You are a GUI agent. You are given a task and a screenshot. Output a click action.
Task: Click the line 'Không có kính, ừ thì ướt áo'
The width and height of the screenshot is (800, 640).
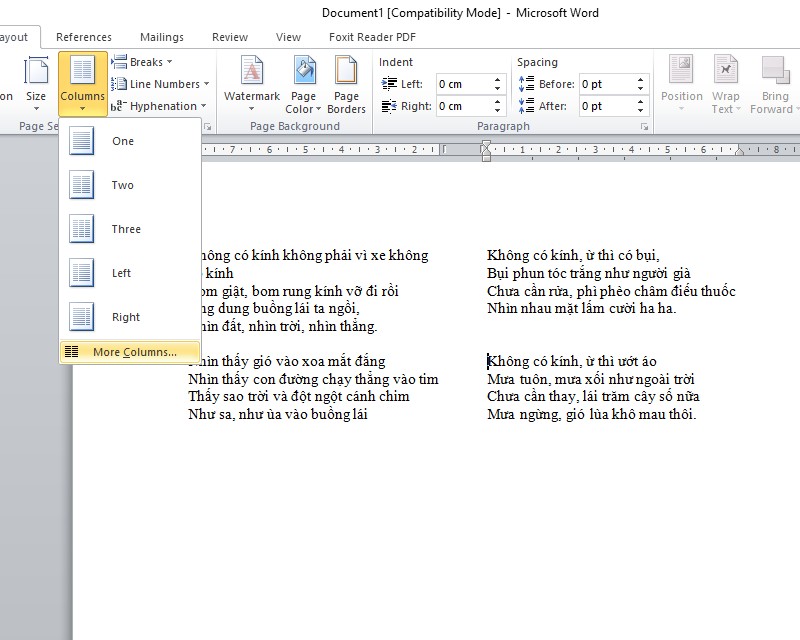pos(572,361)
